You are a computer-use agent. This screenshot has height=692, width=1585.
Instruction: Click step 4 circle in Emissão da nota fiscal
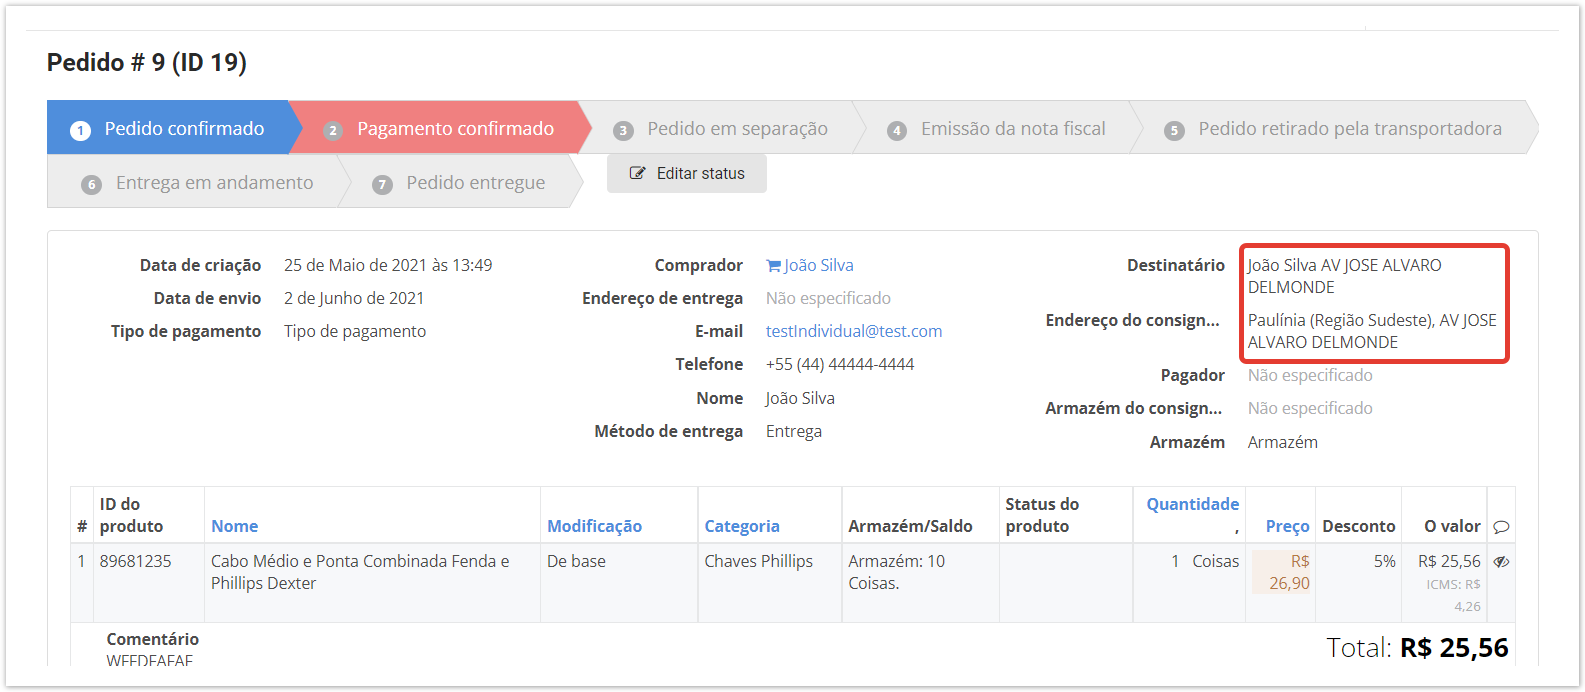pos(897,130)
